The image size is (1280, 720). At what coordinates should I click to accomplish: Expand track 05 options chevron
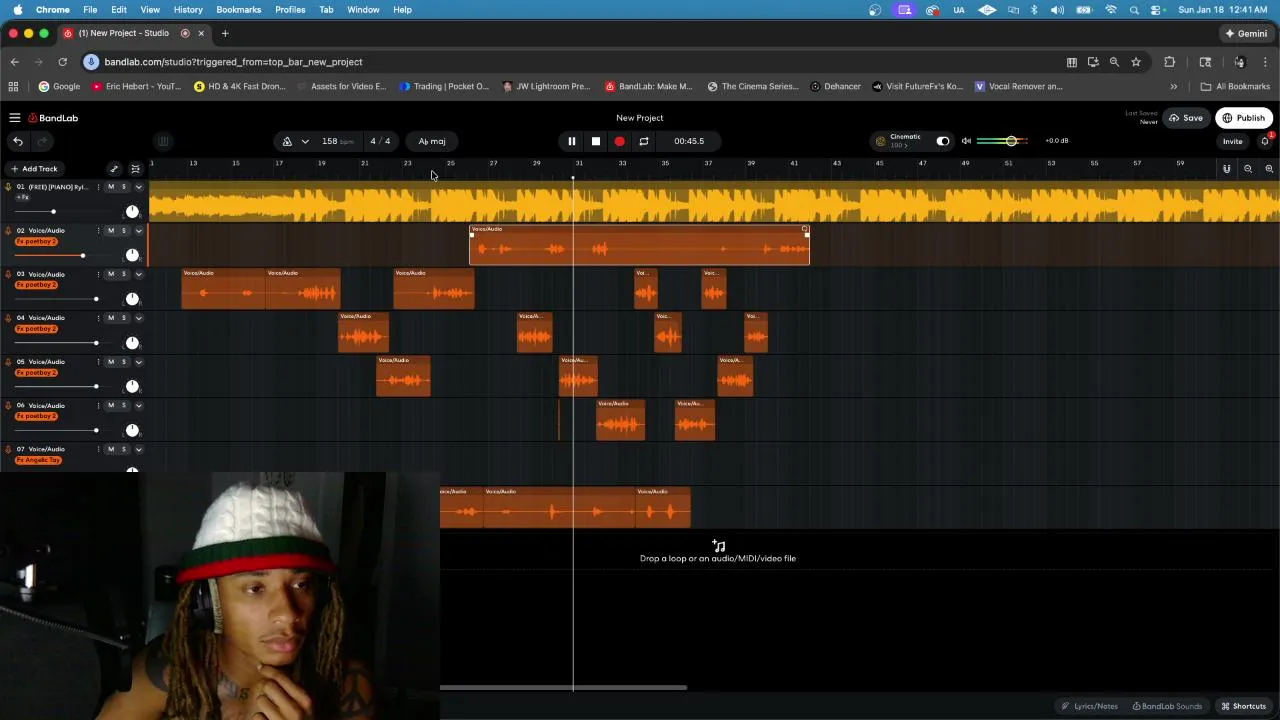pyautogui.click(x=138, y=361)
